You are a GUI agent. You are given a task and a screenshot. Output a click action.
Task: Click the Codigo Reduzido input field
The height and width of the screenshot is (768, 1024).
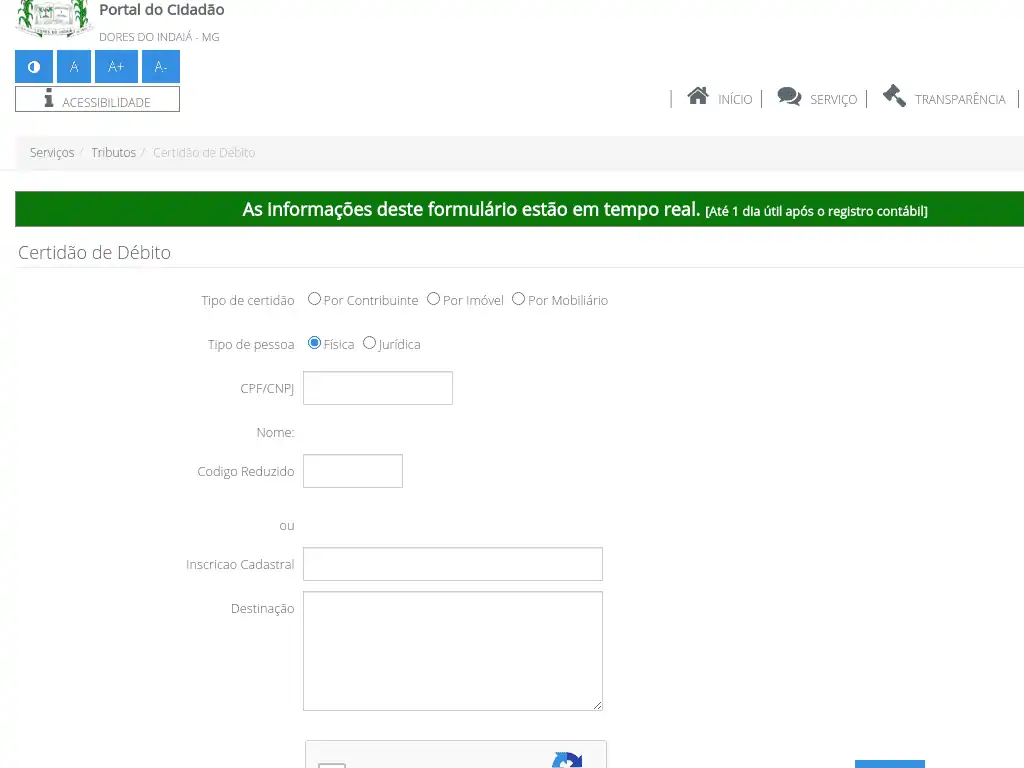pyautogui.click(x=352, y=471)
